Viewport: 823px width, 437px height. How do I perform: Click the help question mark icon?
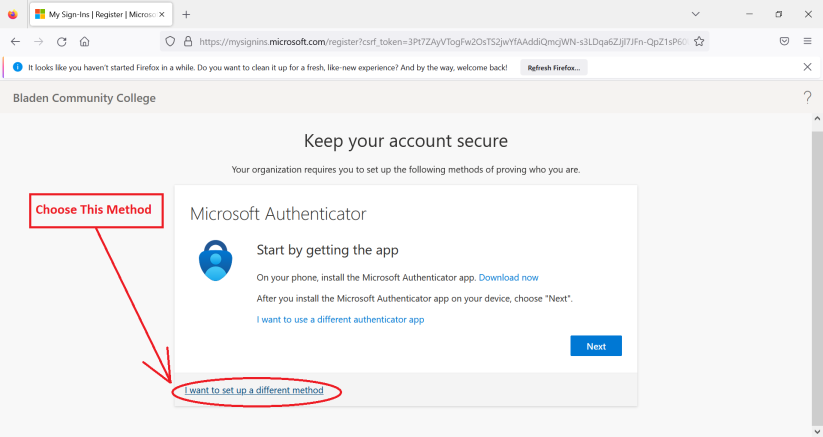[x=807, y=97]
